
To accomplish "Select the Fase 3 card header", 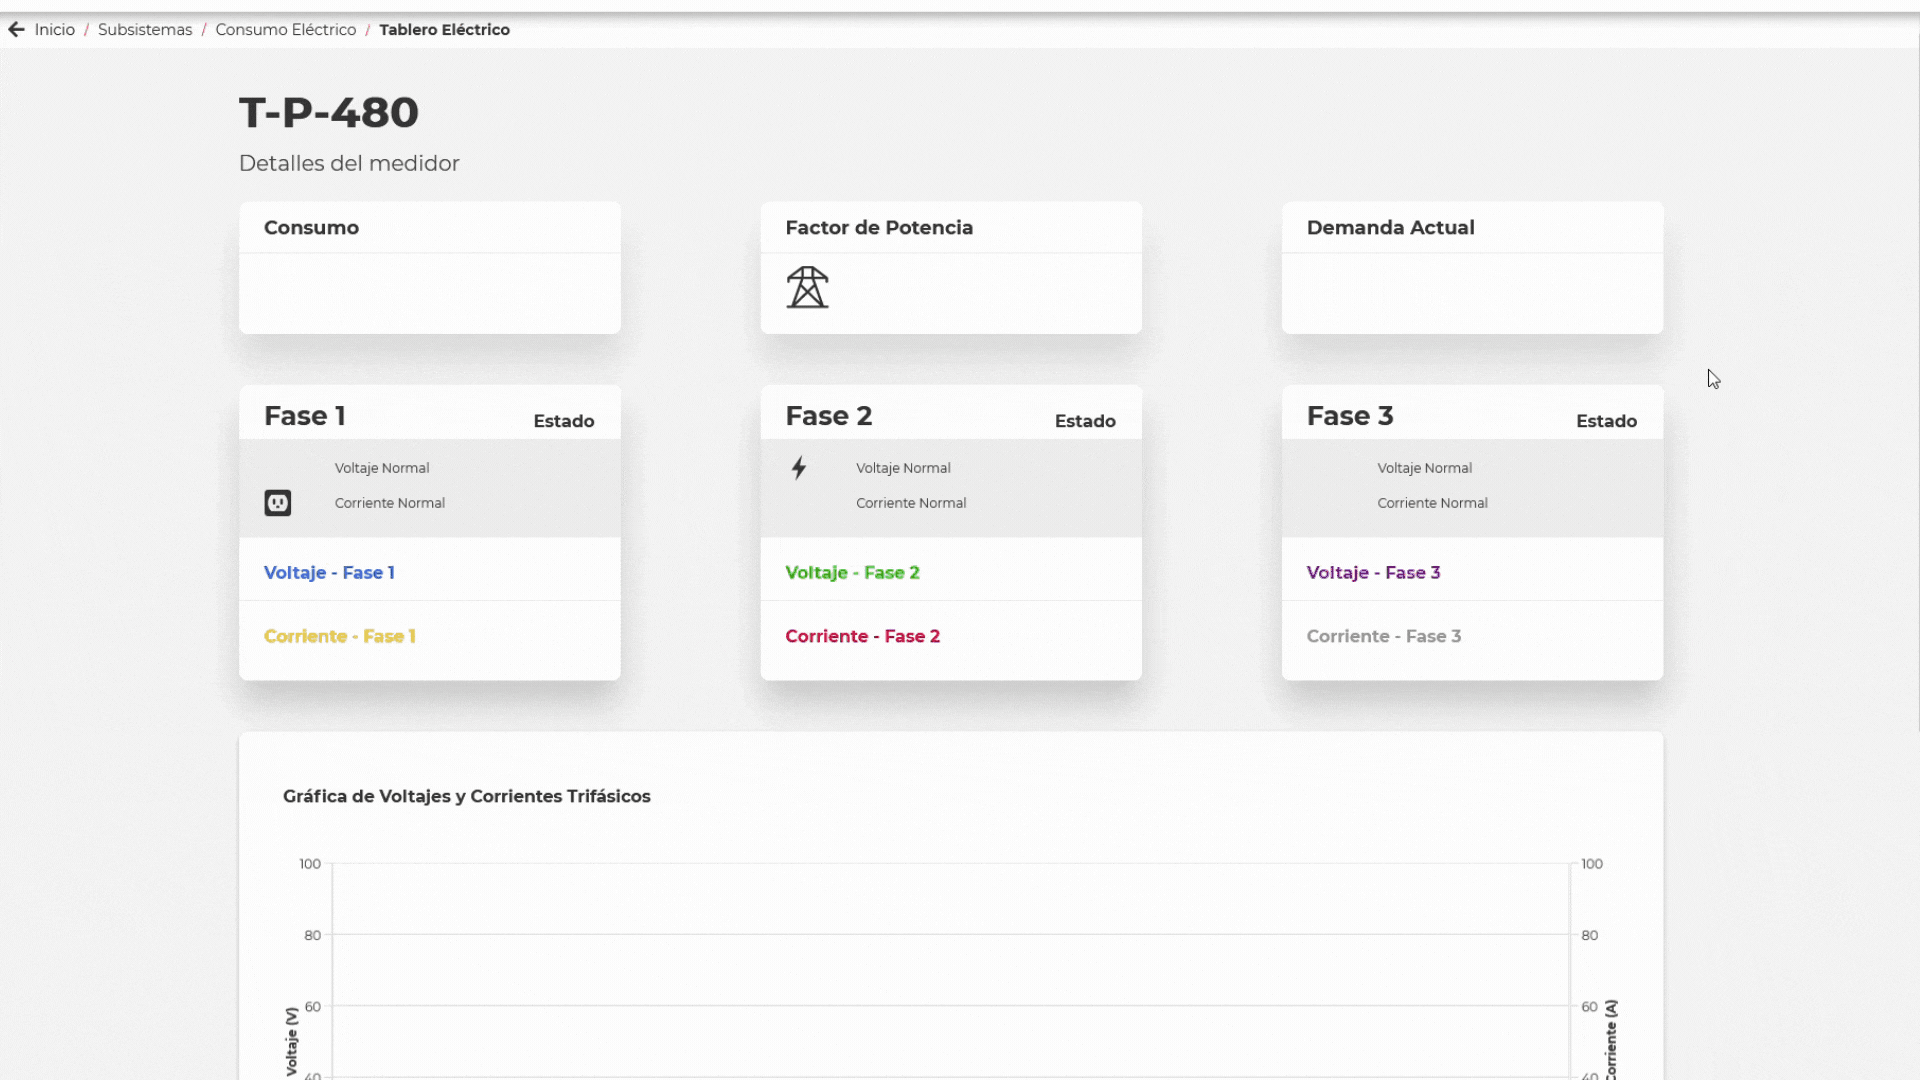I will point(1349,415).
